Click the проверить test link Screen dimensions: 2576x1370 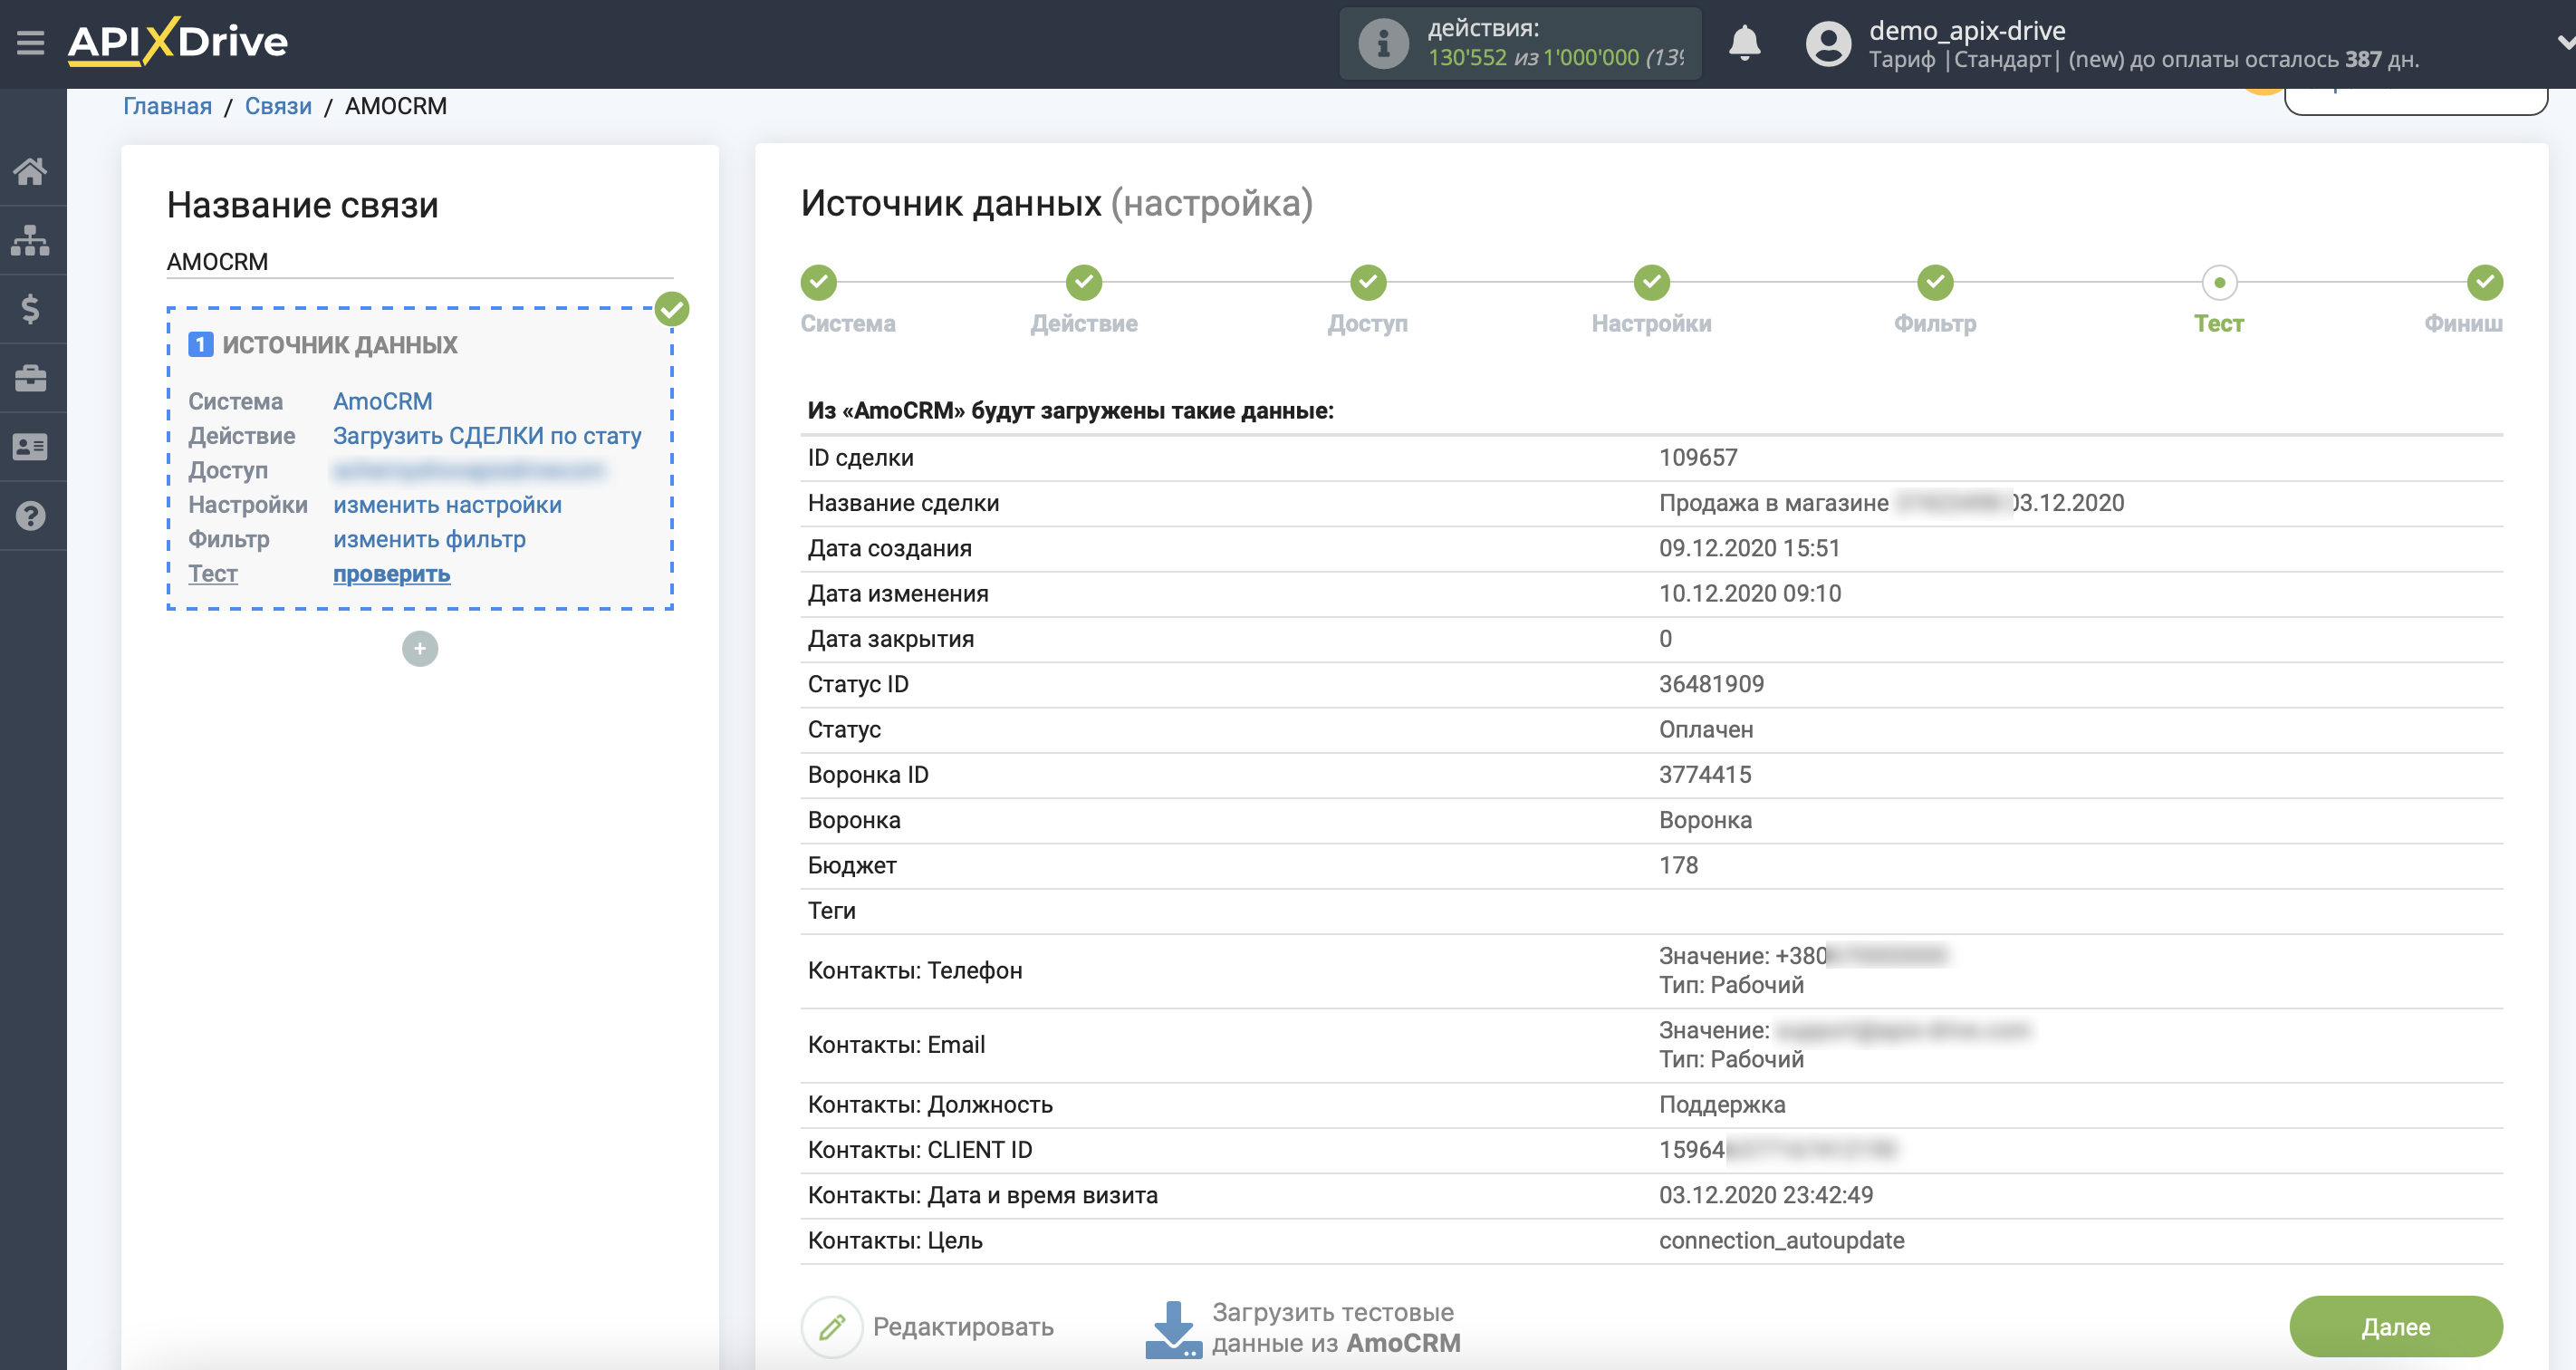tap(391, 574)
